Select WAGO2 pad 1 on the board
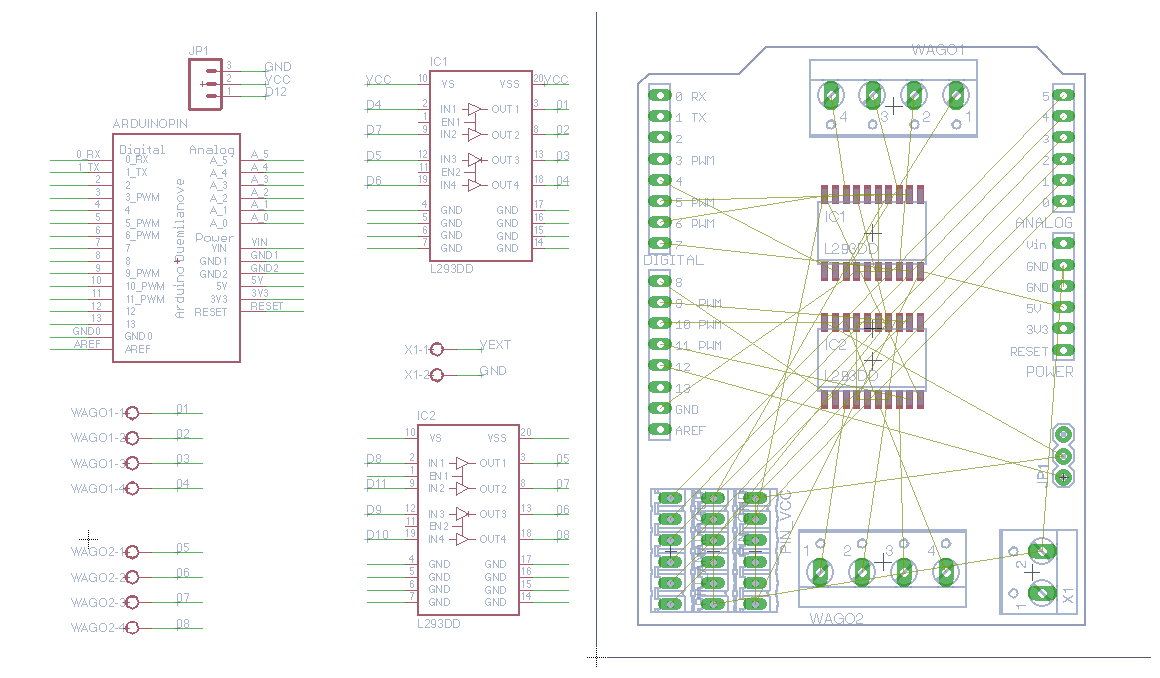This screenshot has width=1160, height=678. (x=820, y=571)
